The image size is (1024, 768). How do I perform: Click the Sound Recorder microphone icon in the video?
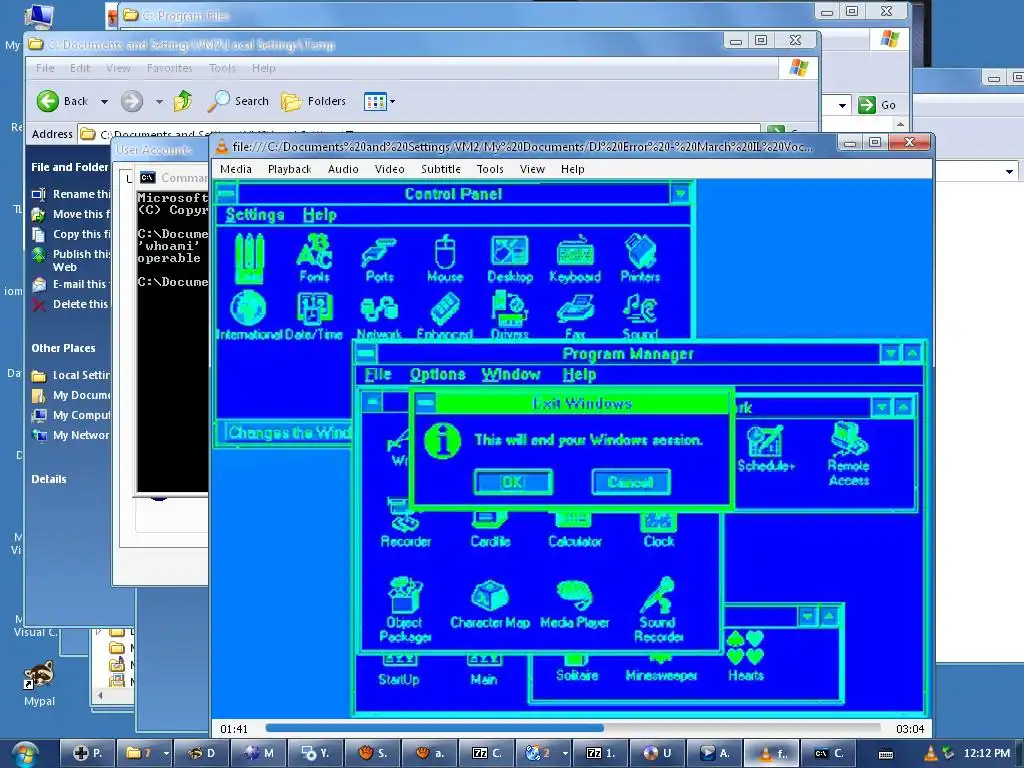coord(658,596)
